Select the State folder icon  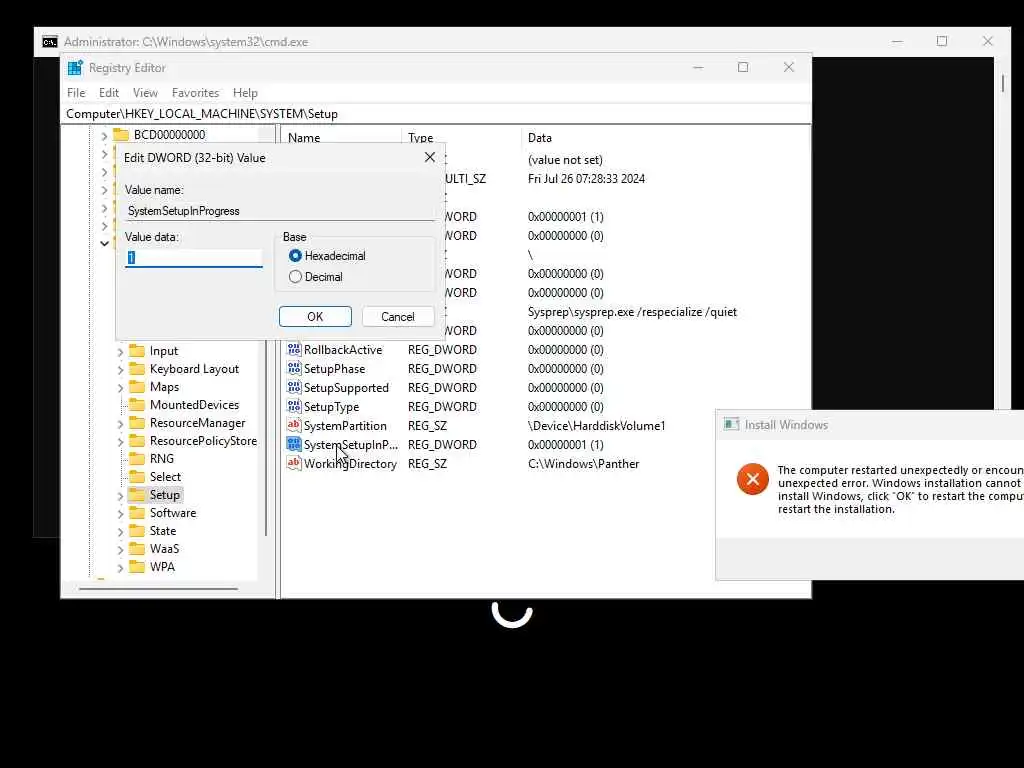coord(136,531)
